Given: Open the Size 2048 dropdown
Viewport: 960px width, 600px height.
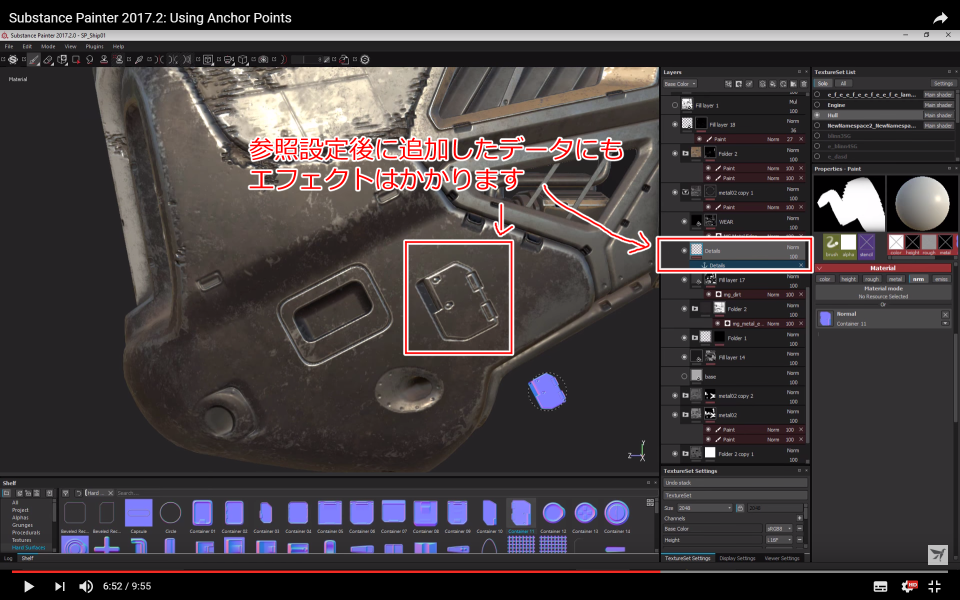Looking at the screenshot, I should 705,508.
